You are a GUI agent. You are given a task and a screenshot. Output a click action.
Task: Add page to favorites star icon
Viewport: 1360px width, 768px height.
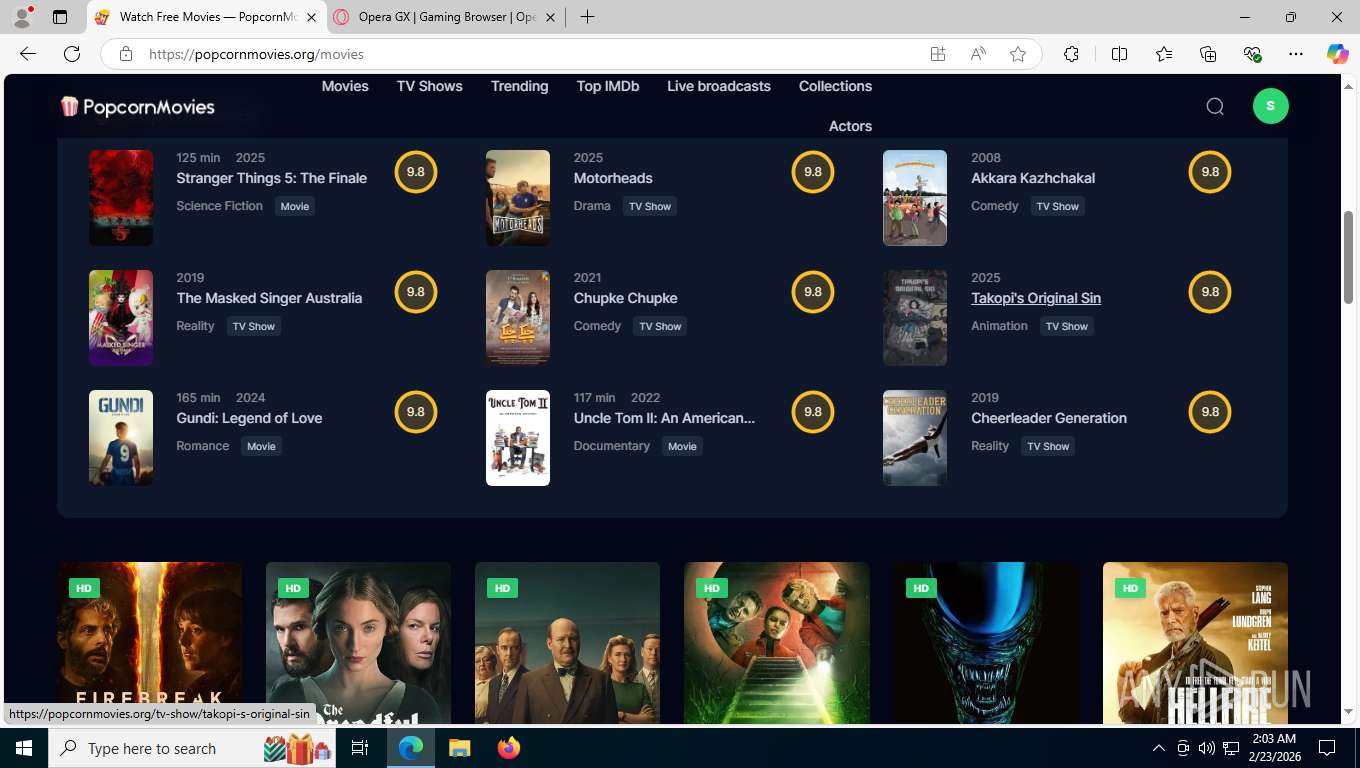1018,54
